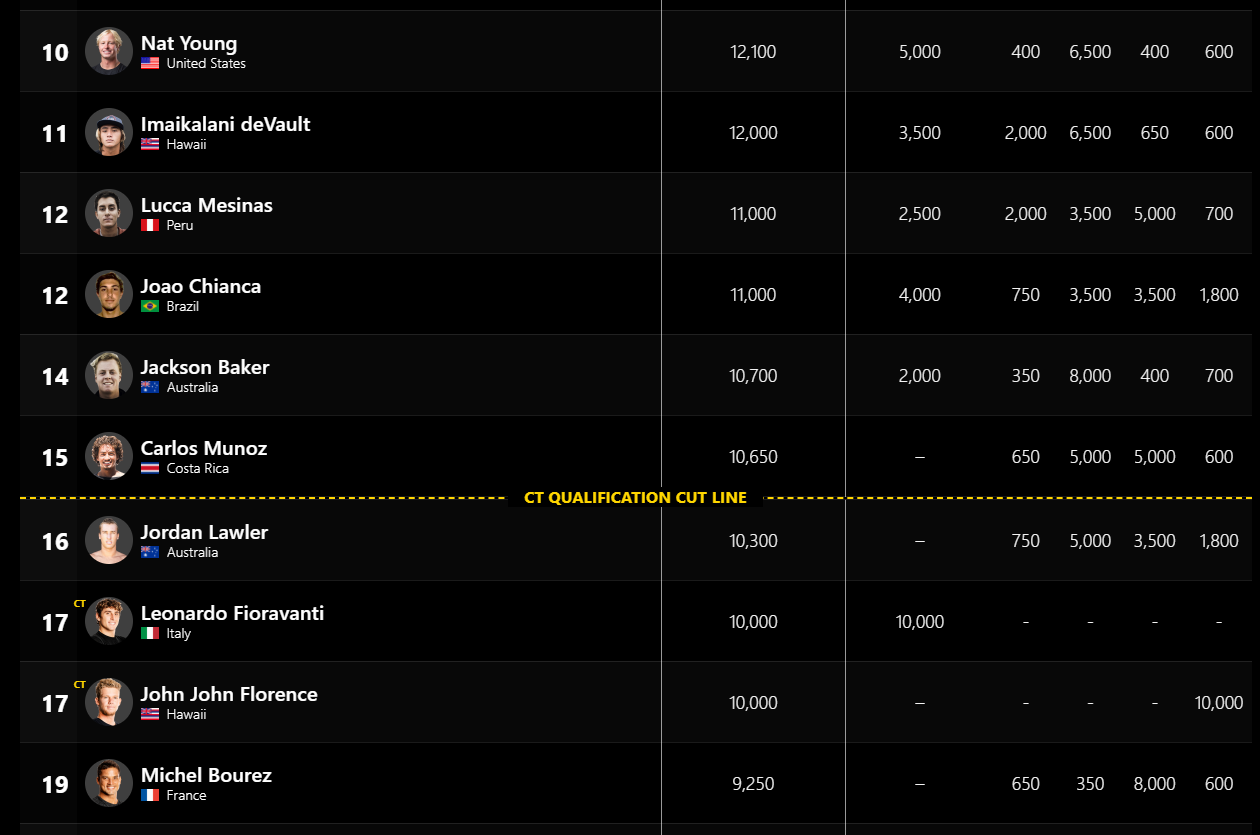Select Michel Bourez's profile thumbnail
1260x835 pixels.
point(109,783)
